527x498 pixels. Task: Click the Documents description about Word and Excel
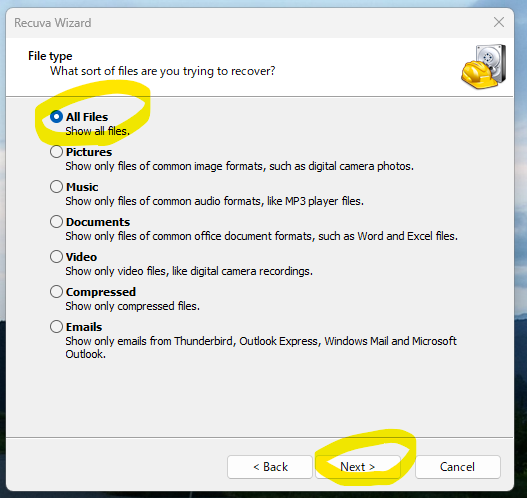point(261,236)
